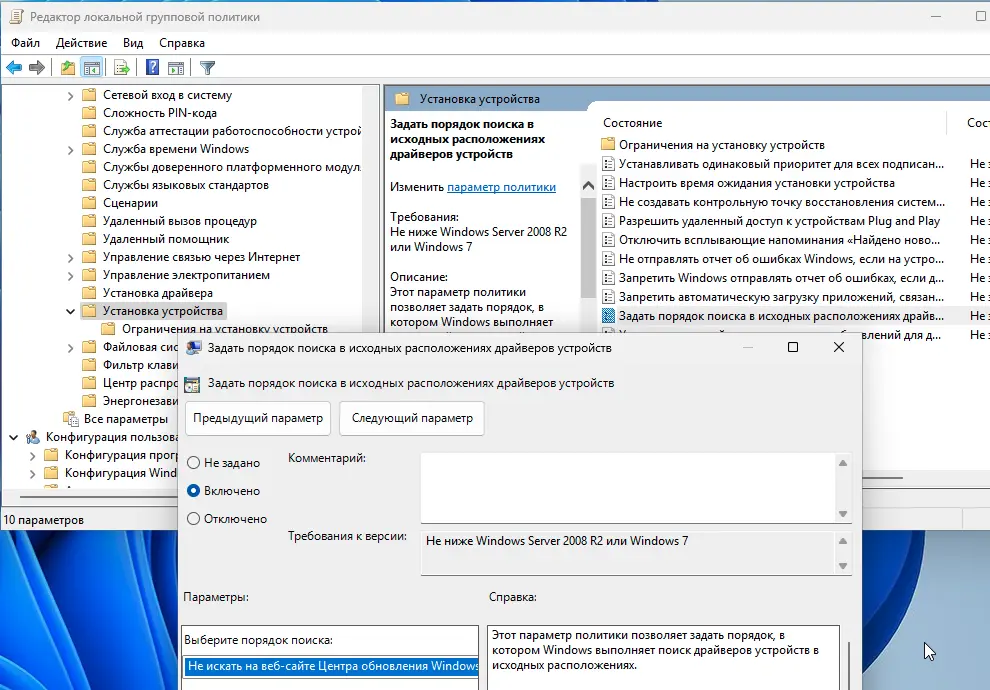Toggle the Show/Hide console tree icon
This screenshot has height=690, width=990.
(92, 67)
